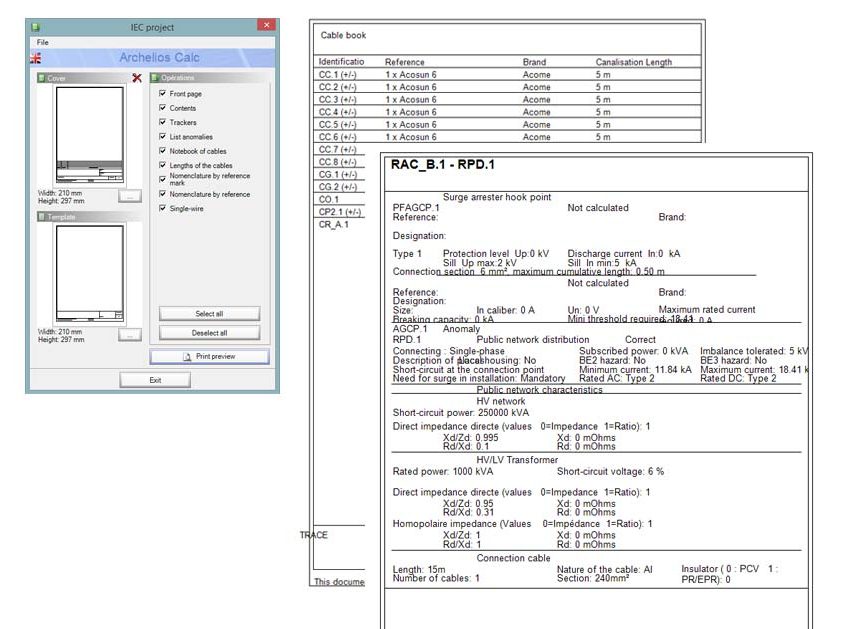Toggle Lengths of the cables checkbox
The image size is (845, 629).
point(162,165)
